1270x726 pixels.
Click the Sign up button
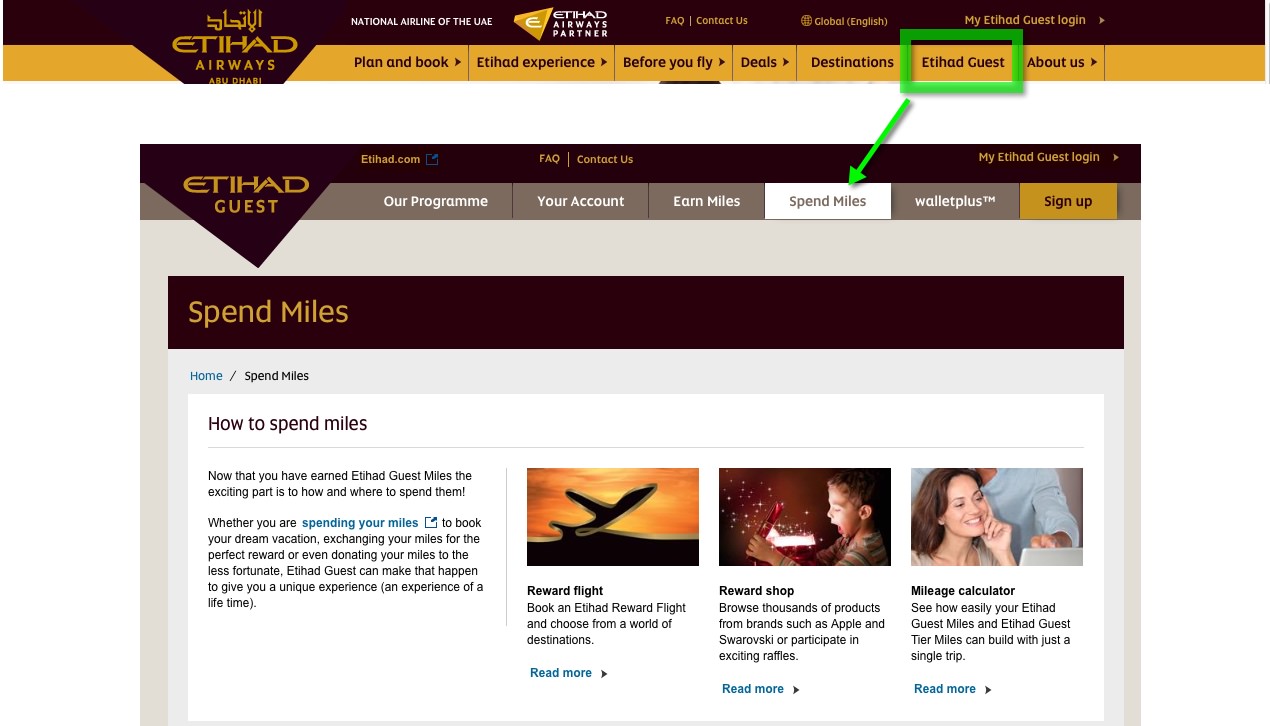pos(1068,201)
